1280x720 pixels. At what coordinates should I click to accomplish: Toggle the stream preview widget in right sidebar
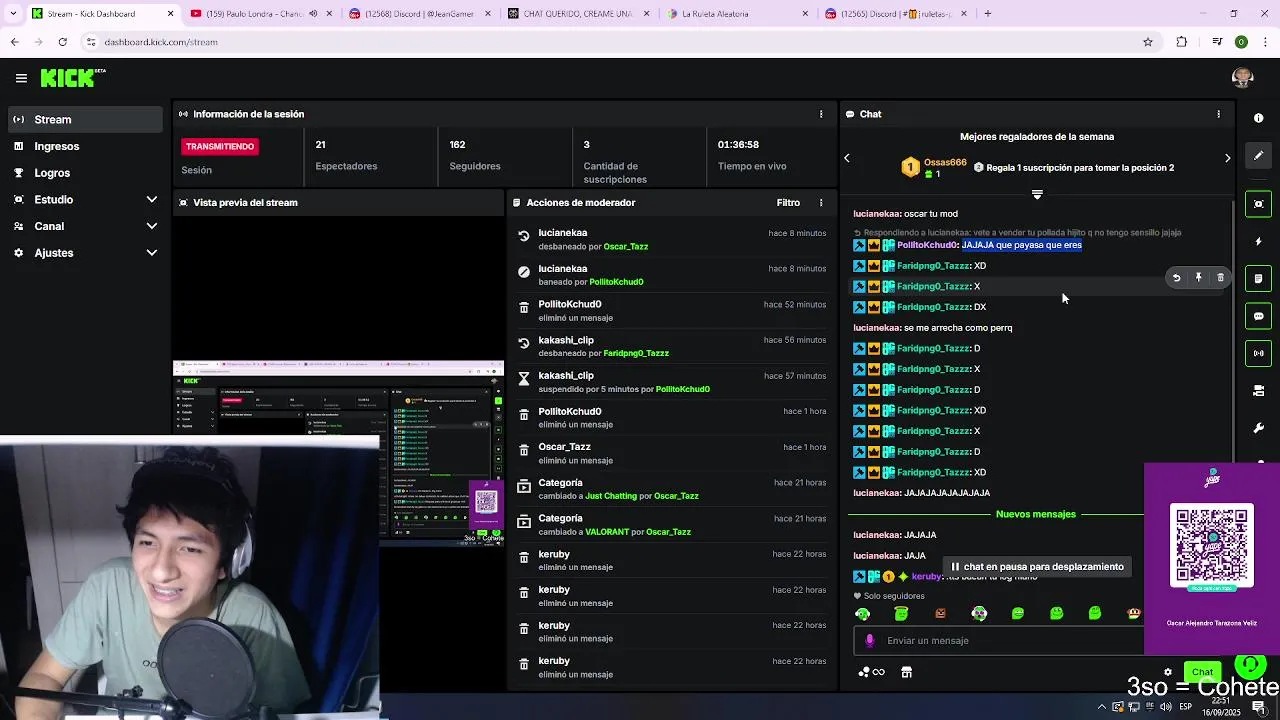pyautogui.click(x=1258, y=204)
